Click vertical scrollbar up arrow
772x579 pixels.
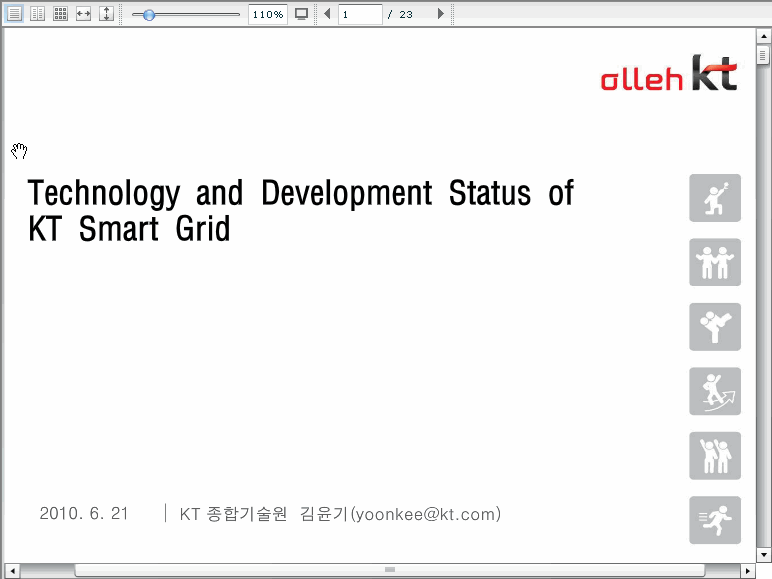763,36
